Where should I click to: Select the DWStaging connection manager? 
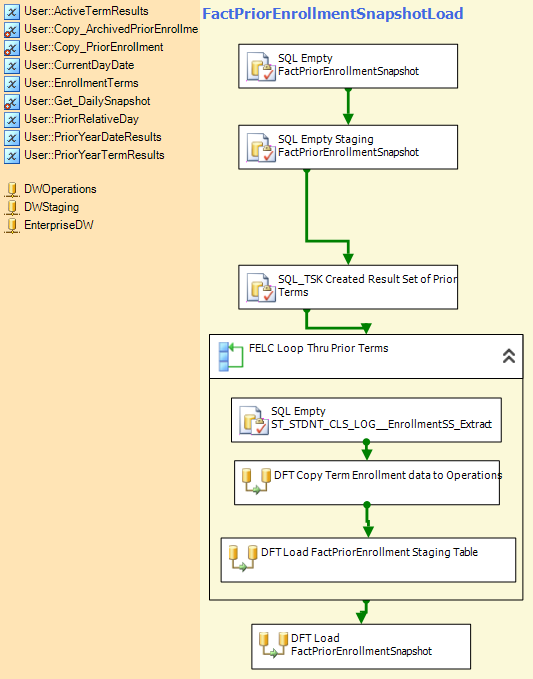tap(42, 207)
